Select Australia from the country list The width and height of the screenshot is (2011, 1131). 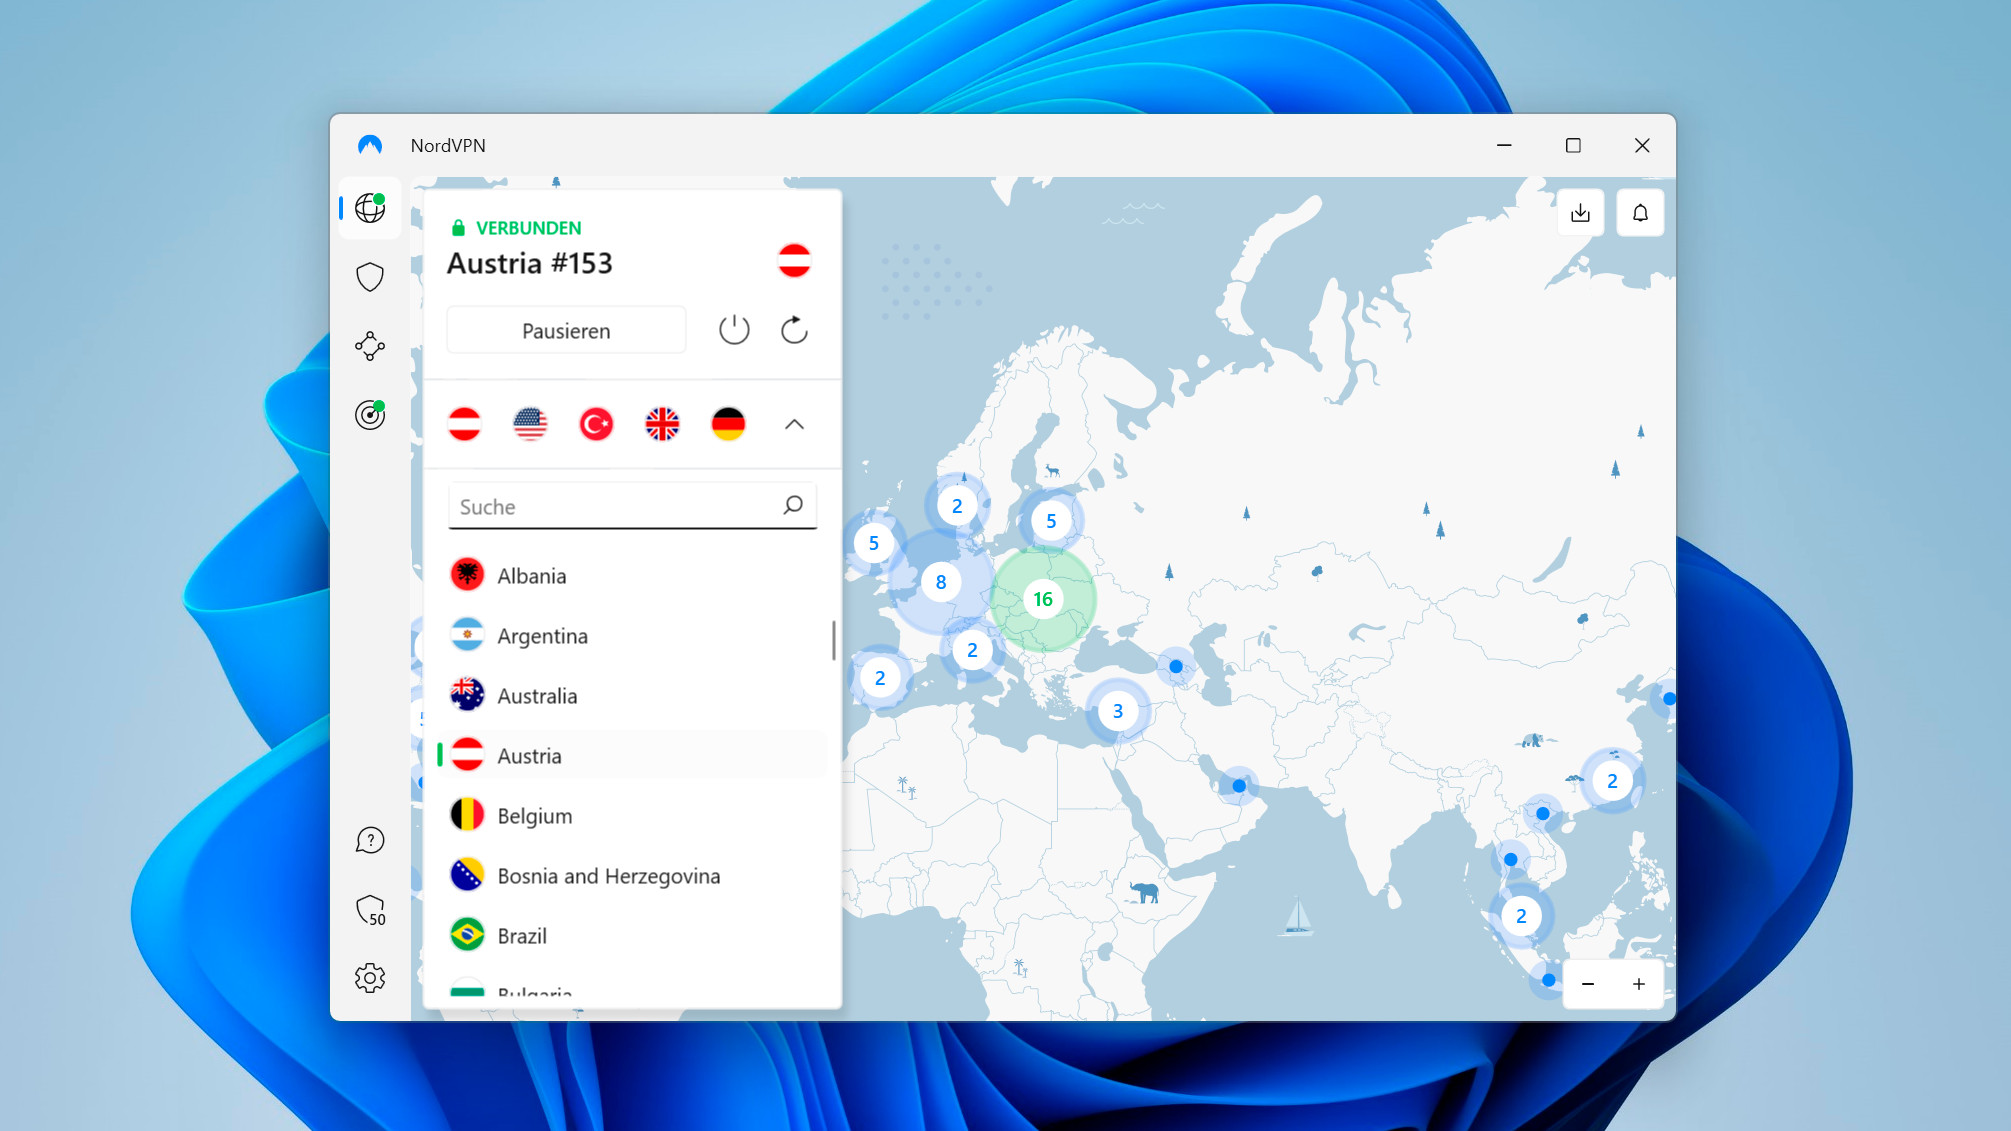point(632,695)
